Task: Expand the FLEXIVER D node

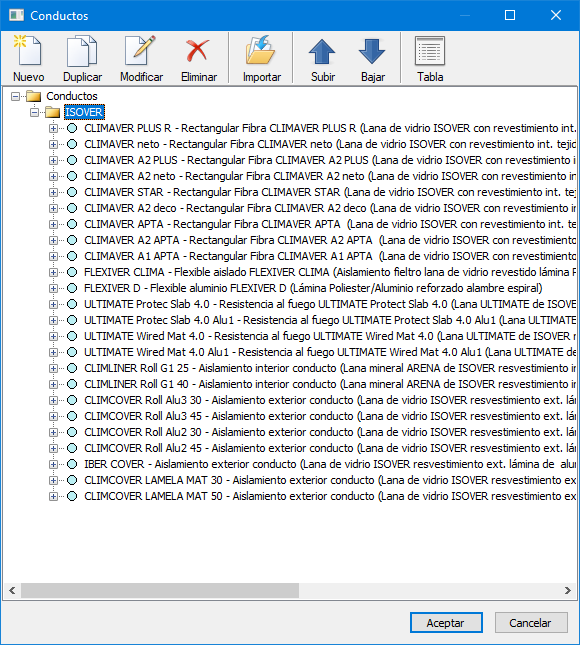Action: click(x=53, y=289)
